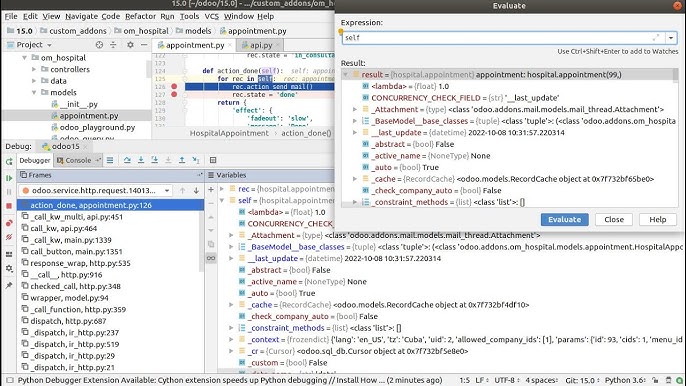Click the Resume Program green icon
Viewport: 686px width, 386px height.
click(9, 178)
